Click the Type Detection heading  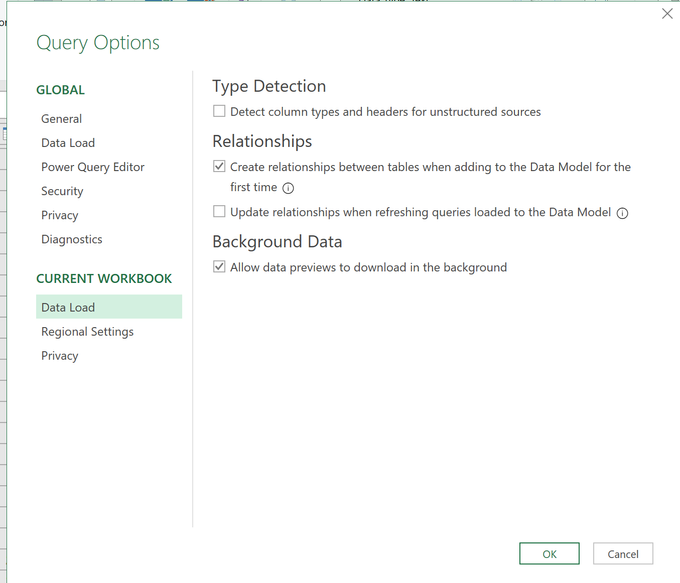[x=269, y=86]
